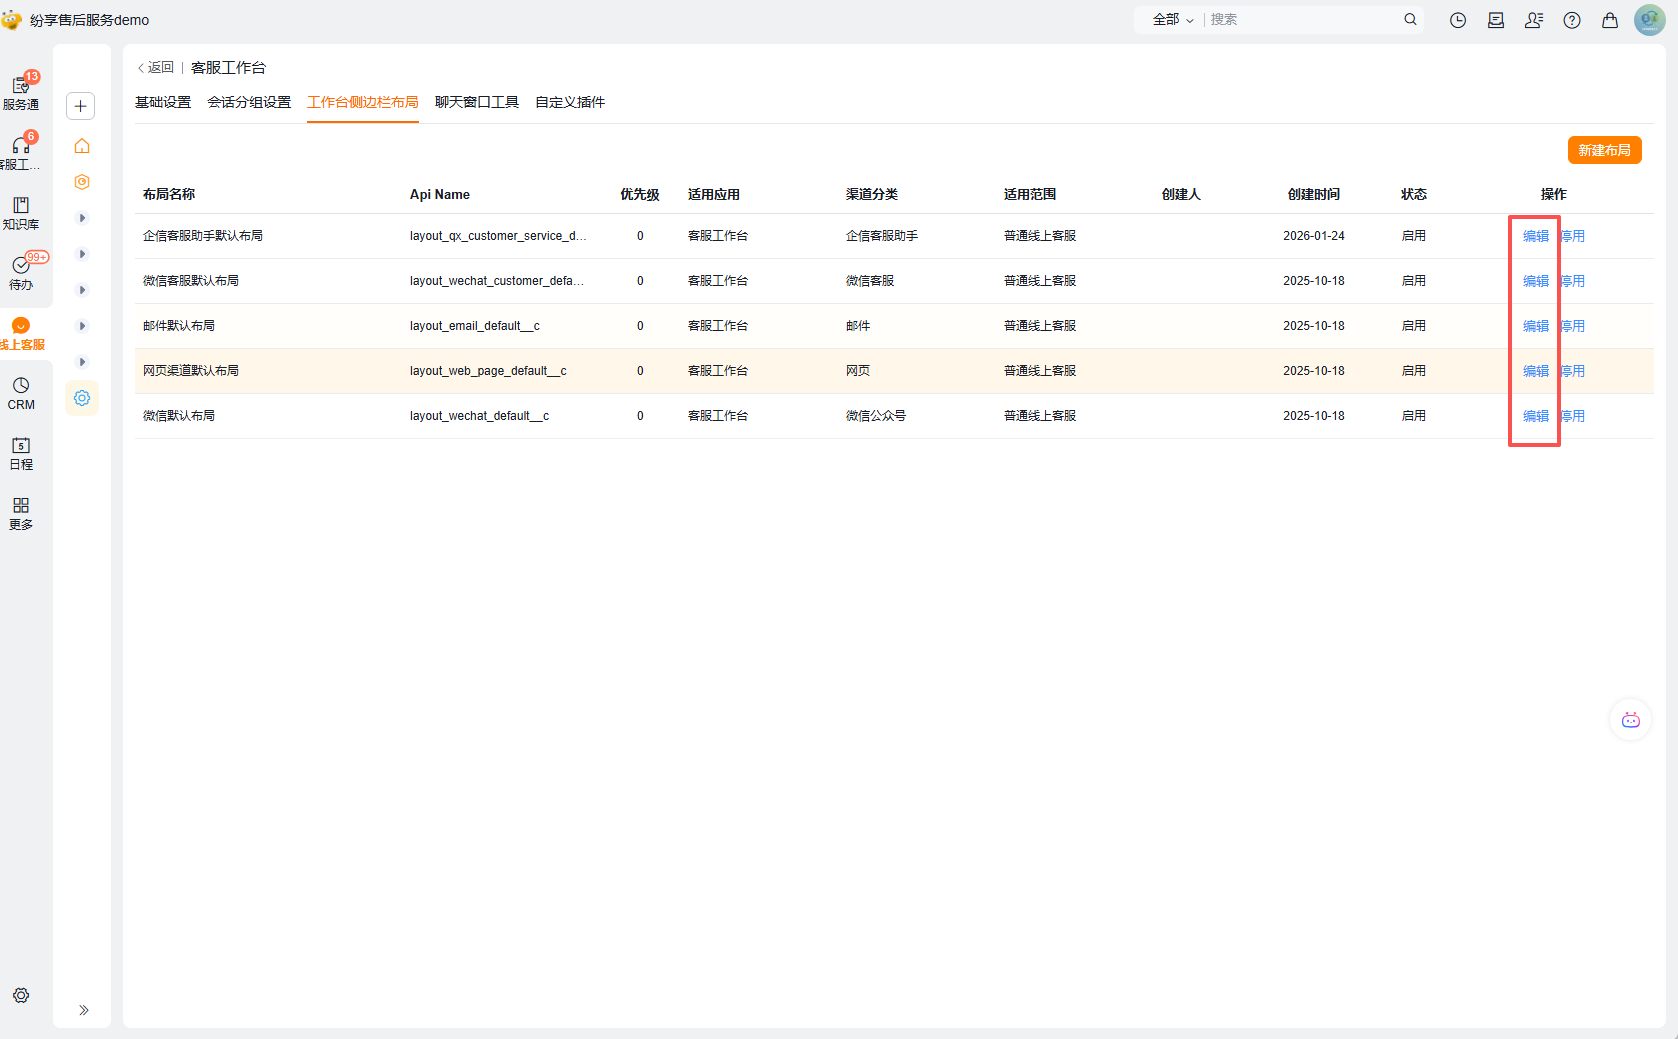Select the 微信默认布局 name cell

click(179, 416)
